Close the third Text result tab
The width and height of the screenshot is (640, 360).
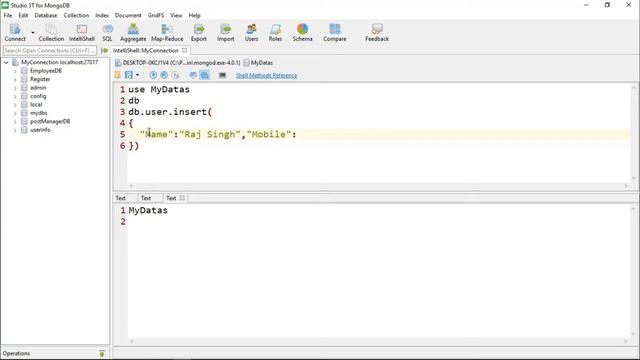(182, 198)
